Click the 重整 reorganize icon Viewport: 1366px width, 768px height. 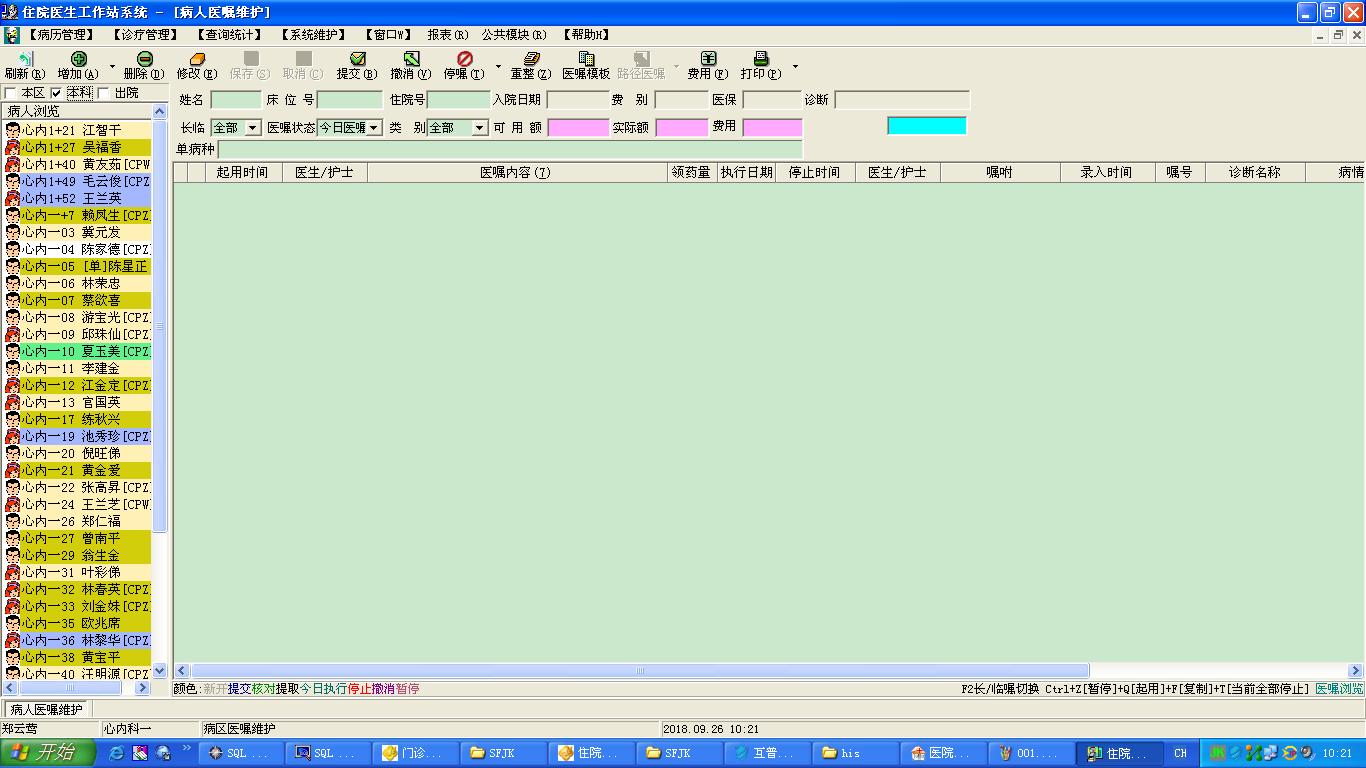pos(531,59)
